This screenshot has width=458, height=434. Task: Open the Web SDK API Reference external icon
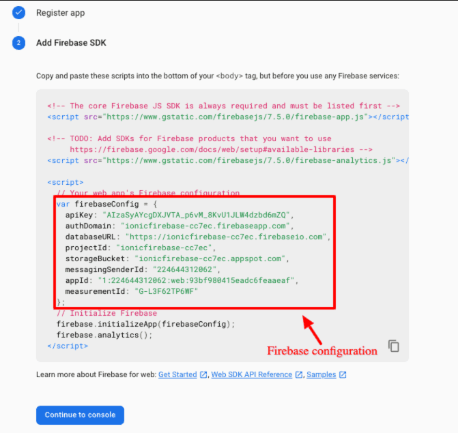299,375
